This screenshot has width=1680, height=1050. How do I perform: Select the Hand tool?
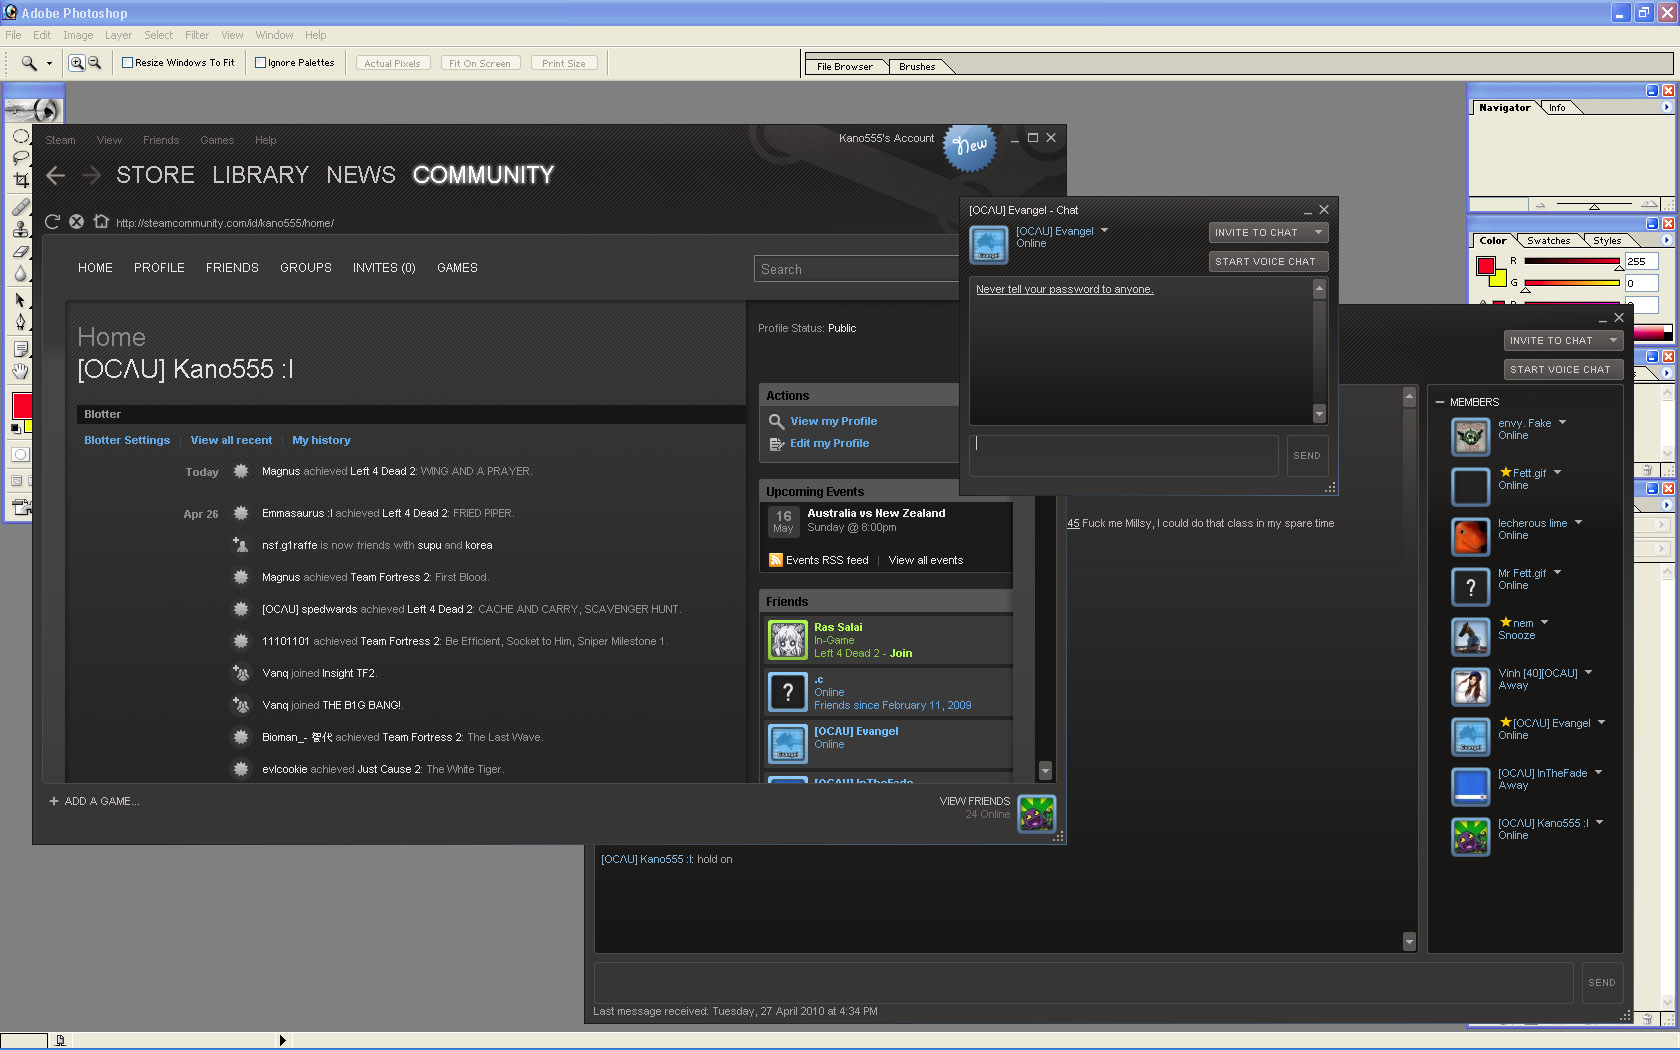[x=20, y=371]
